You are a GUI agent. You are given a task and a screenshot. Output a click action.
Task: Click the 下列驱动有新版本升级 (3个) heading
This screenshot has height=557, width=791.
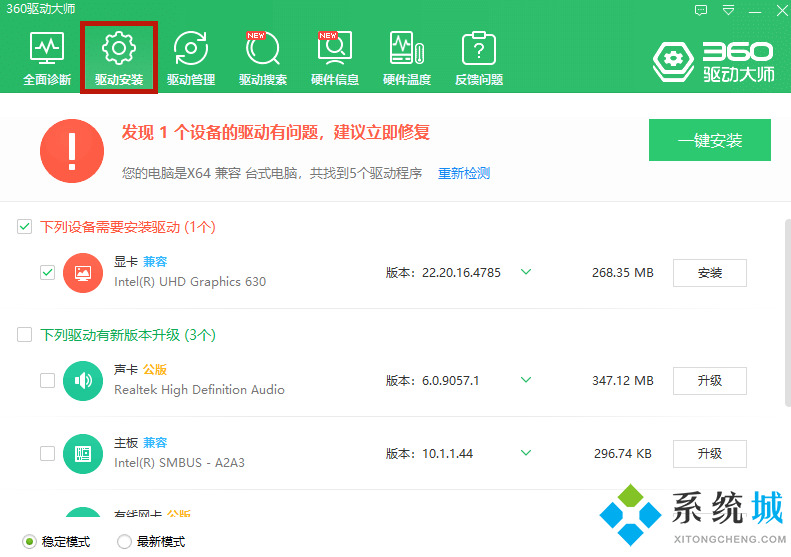128,335
